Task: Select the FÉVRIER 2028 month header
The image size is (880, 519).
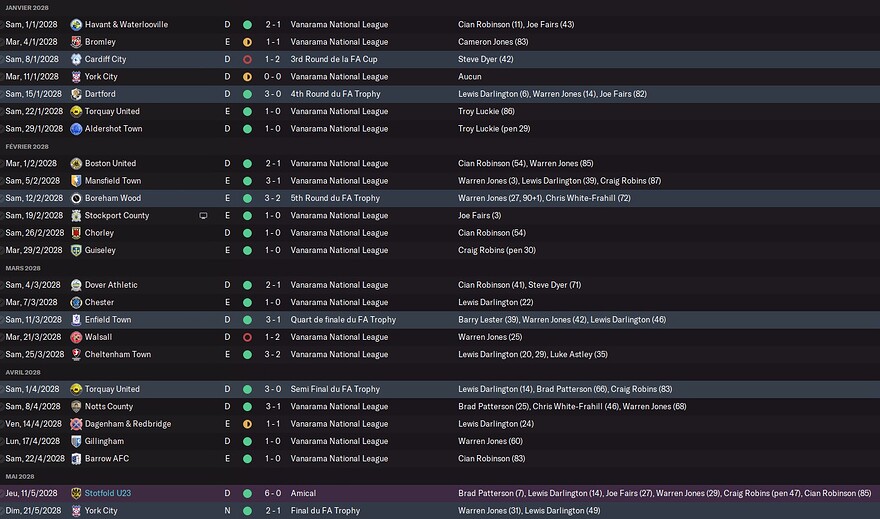Action: [27, 146]
